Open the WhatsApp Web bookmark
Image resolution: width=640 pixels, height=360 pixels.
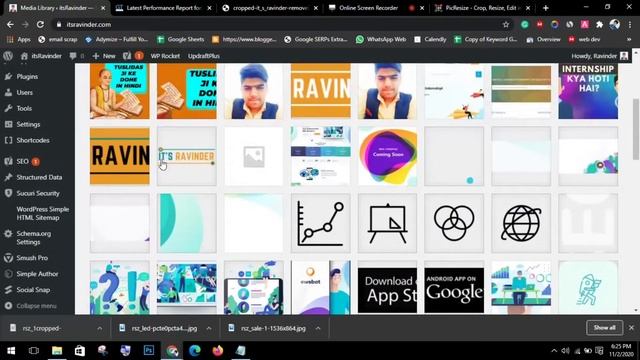(381, 40)
